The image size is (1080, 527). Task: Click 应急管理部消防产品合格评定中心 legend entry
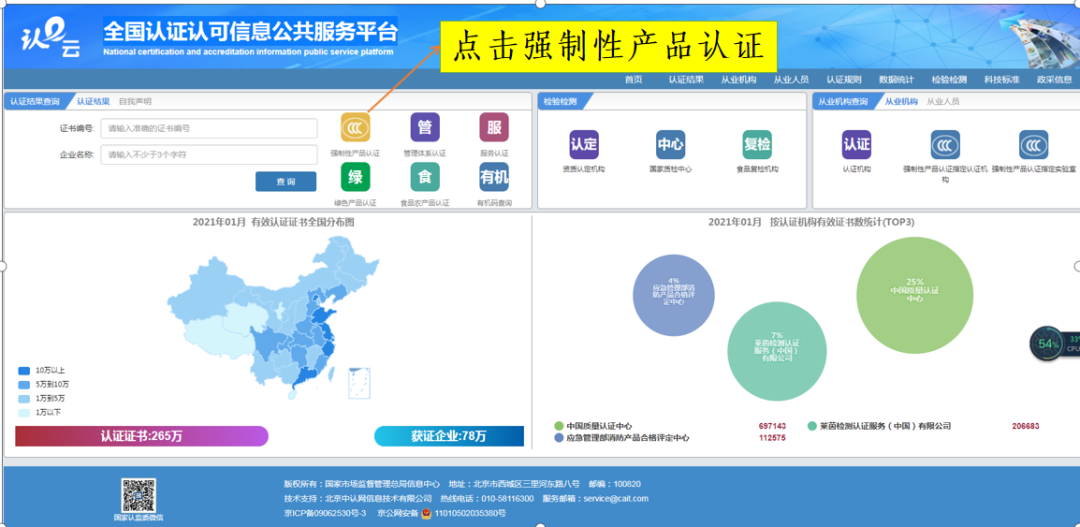pyautogui.click(x=621, y=438)
